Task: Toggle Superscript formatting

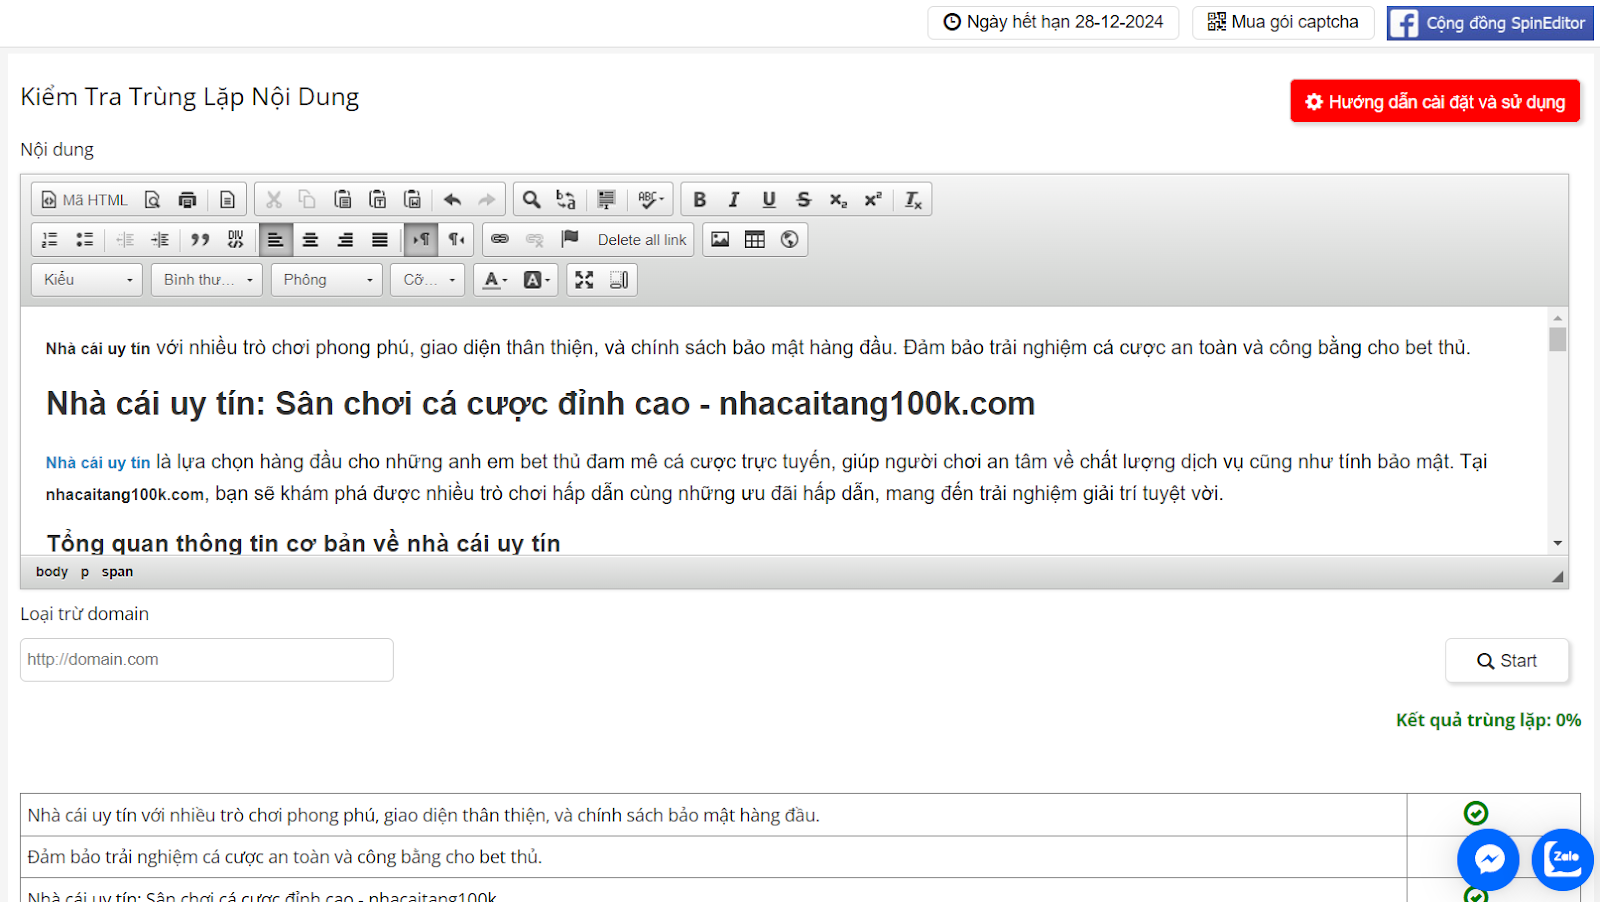Action: click(873, 200)
